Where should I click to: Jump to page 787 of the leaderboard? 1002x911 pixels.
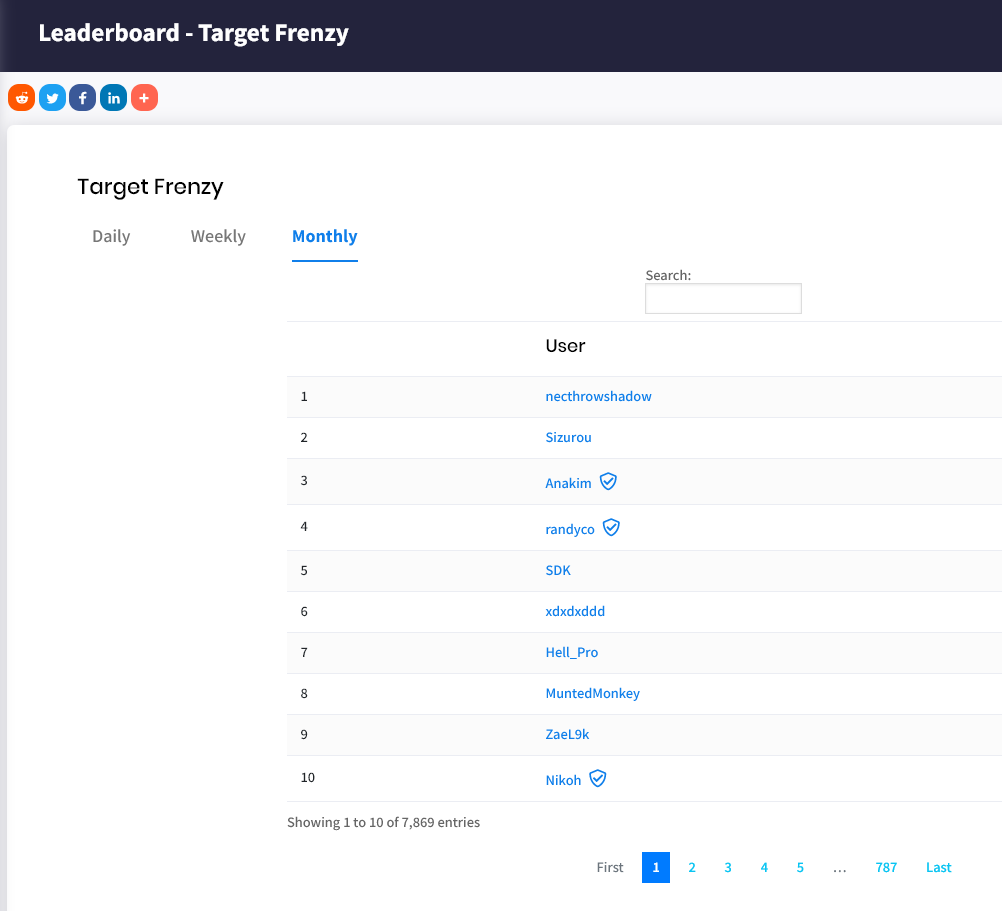pos(886,867)
